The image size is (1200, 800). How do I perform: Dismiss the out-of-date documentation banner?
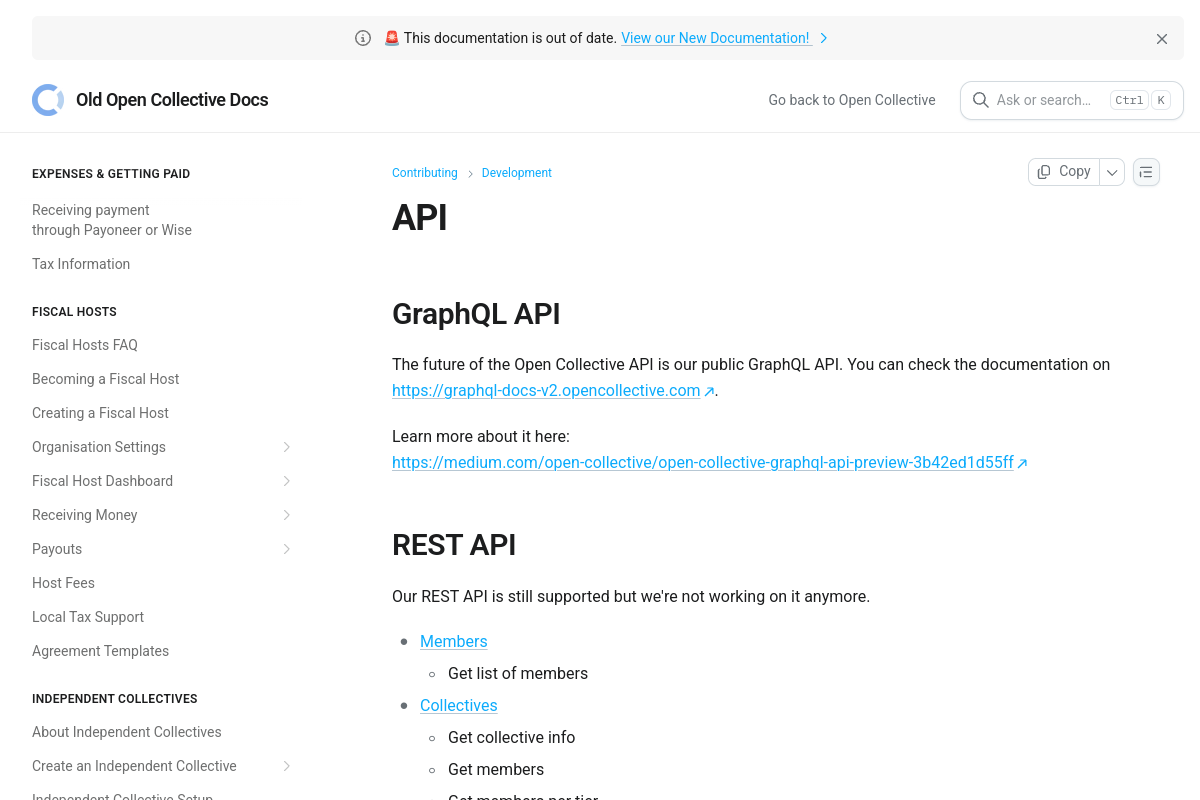1162,39
